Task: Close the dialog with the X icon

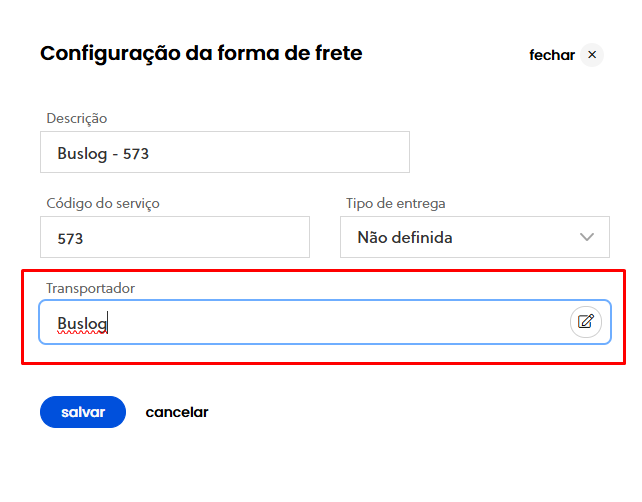Action: (x=592, y=54)
